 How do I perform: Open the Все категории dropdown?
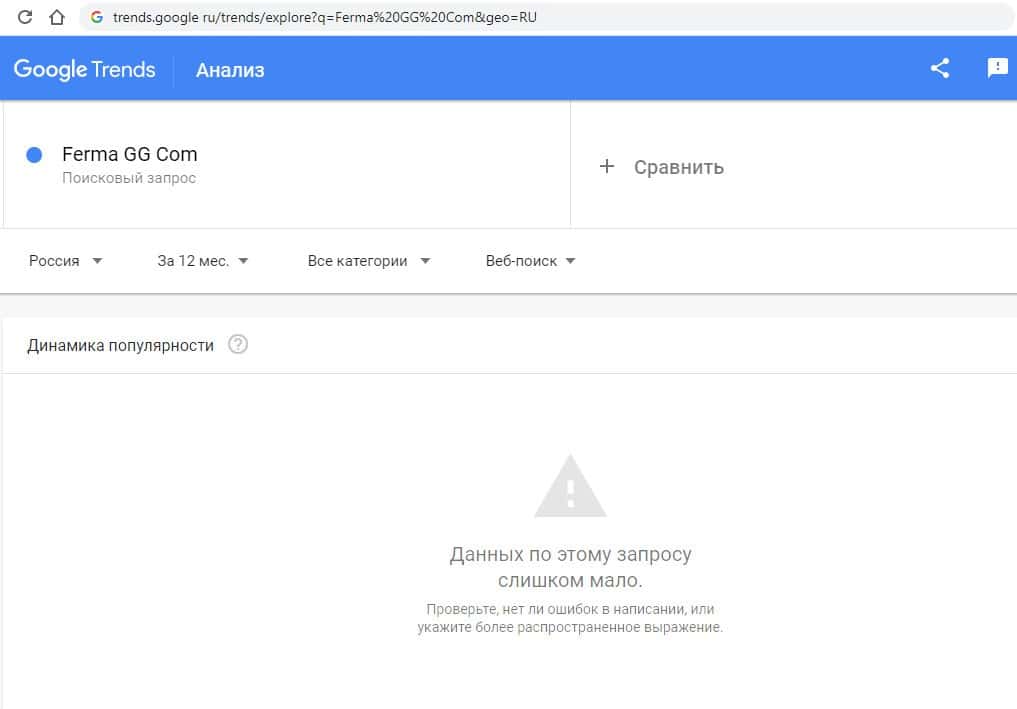[369, 261]
